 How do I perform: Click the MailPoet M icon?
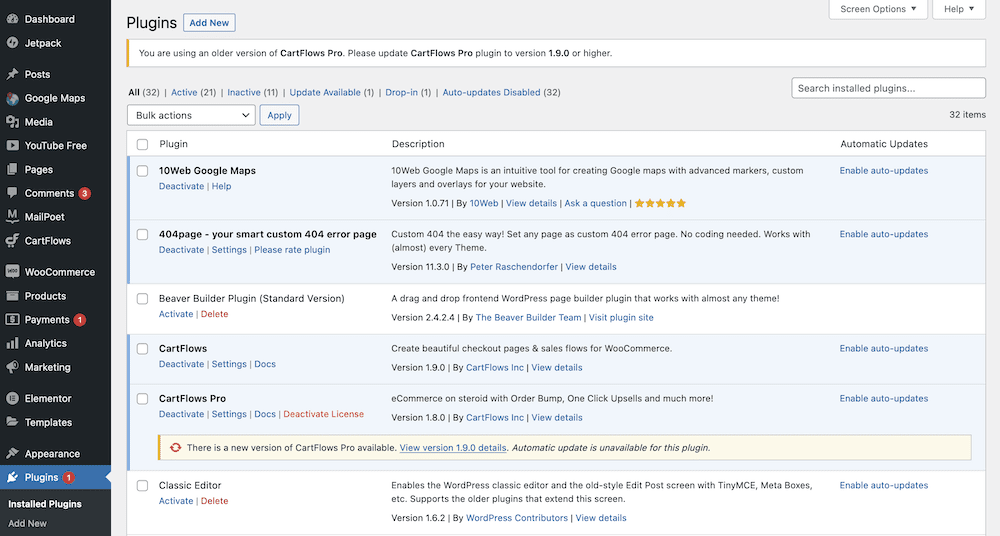tap(12, 216)
